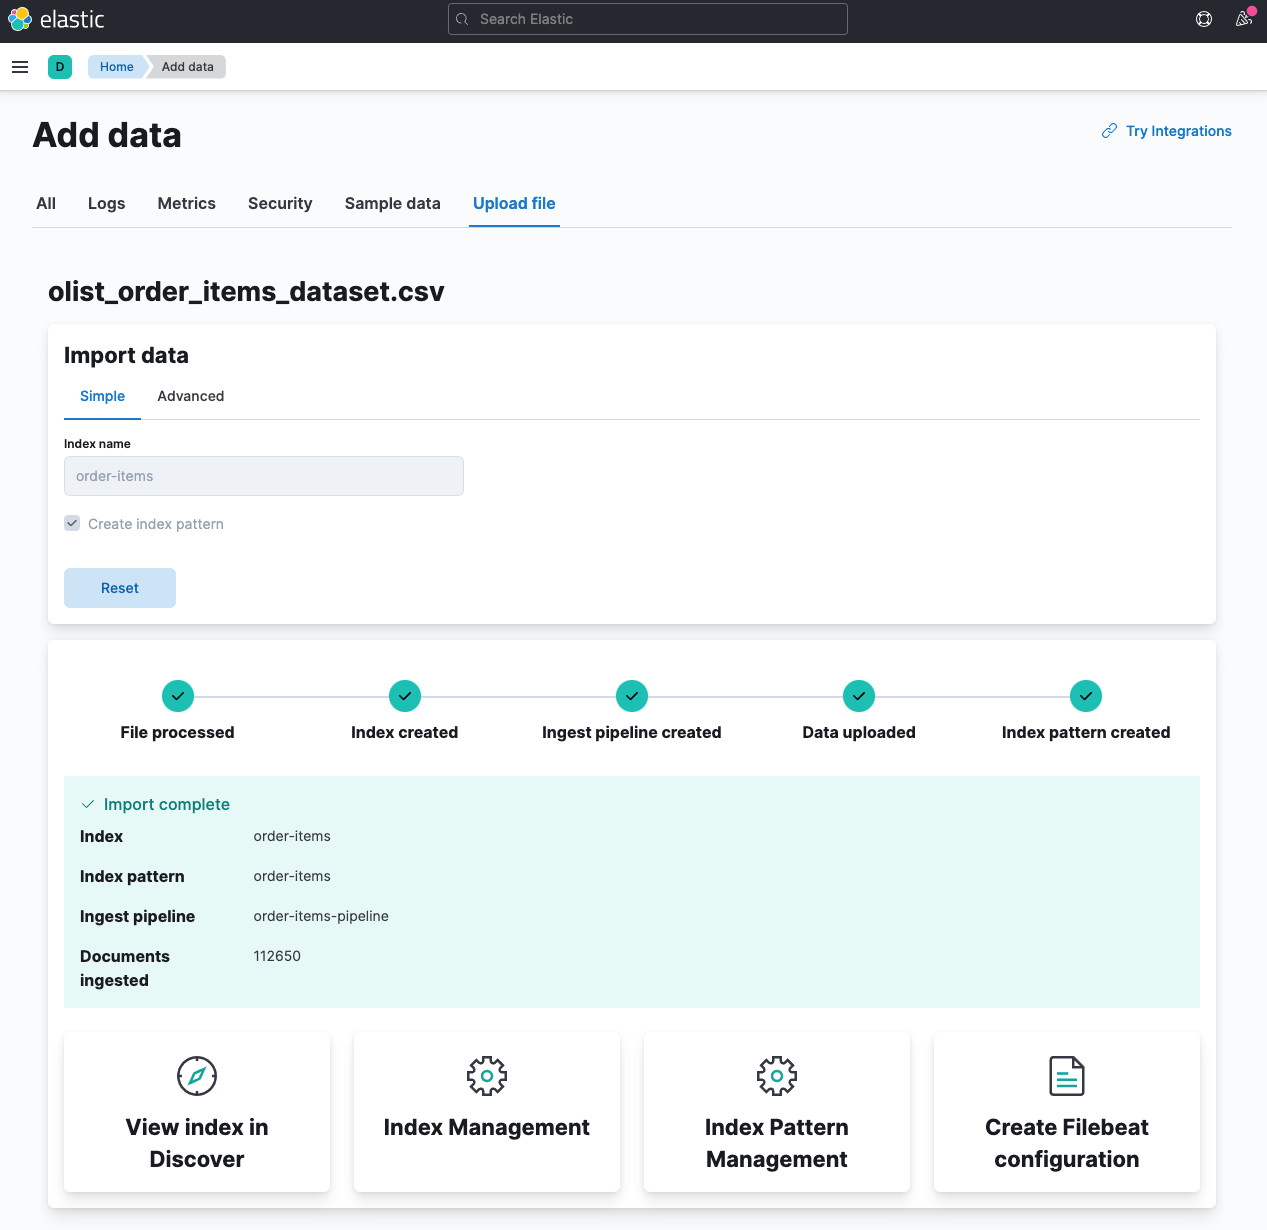Click the document icon for Filebeat configuration
Image resolution: width=1267 pixels, height=1230 pixels.
pos(1067,1076)
